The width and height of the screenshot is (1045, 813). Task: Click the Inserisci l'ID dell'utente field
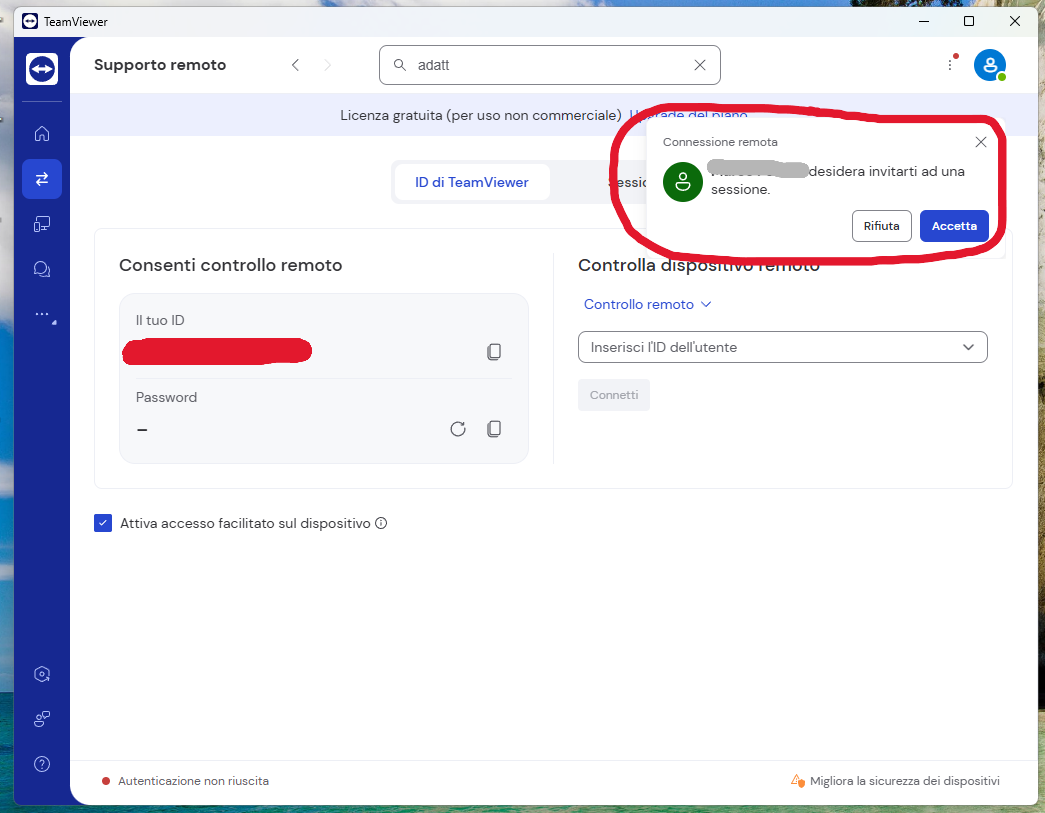[x=782, y=347]
